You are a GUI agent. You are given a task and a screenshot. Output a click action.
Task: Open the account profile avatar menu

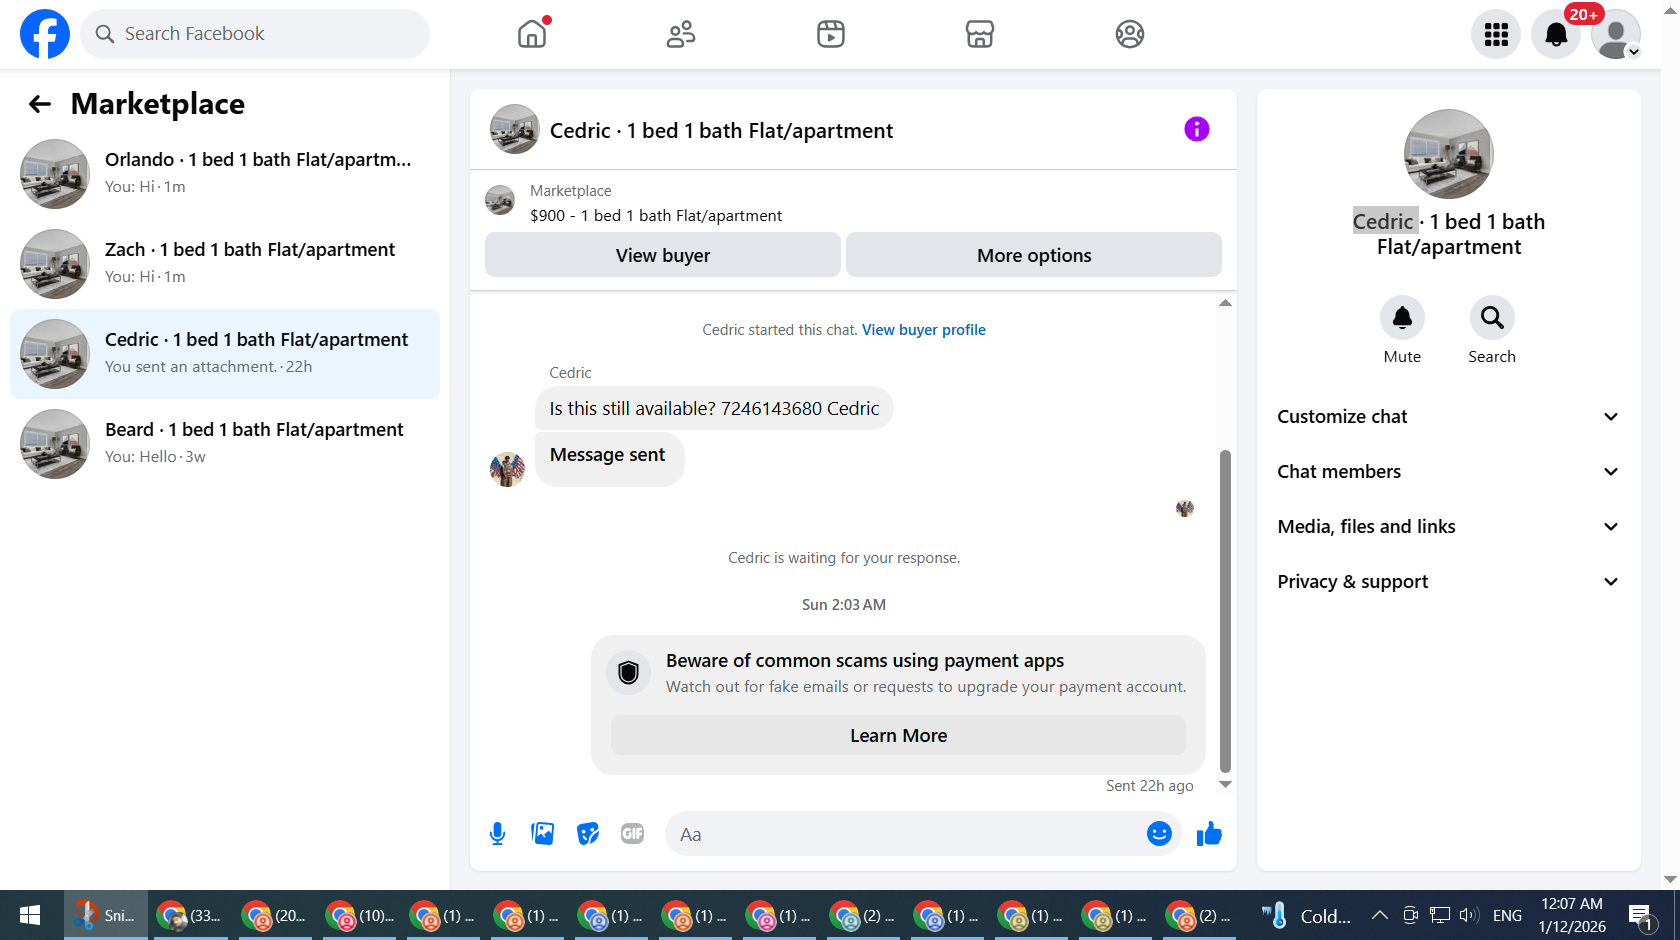coord(1616,34)
